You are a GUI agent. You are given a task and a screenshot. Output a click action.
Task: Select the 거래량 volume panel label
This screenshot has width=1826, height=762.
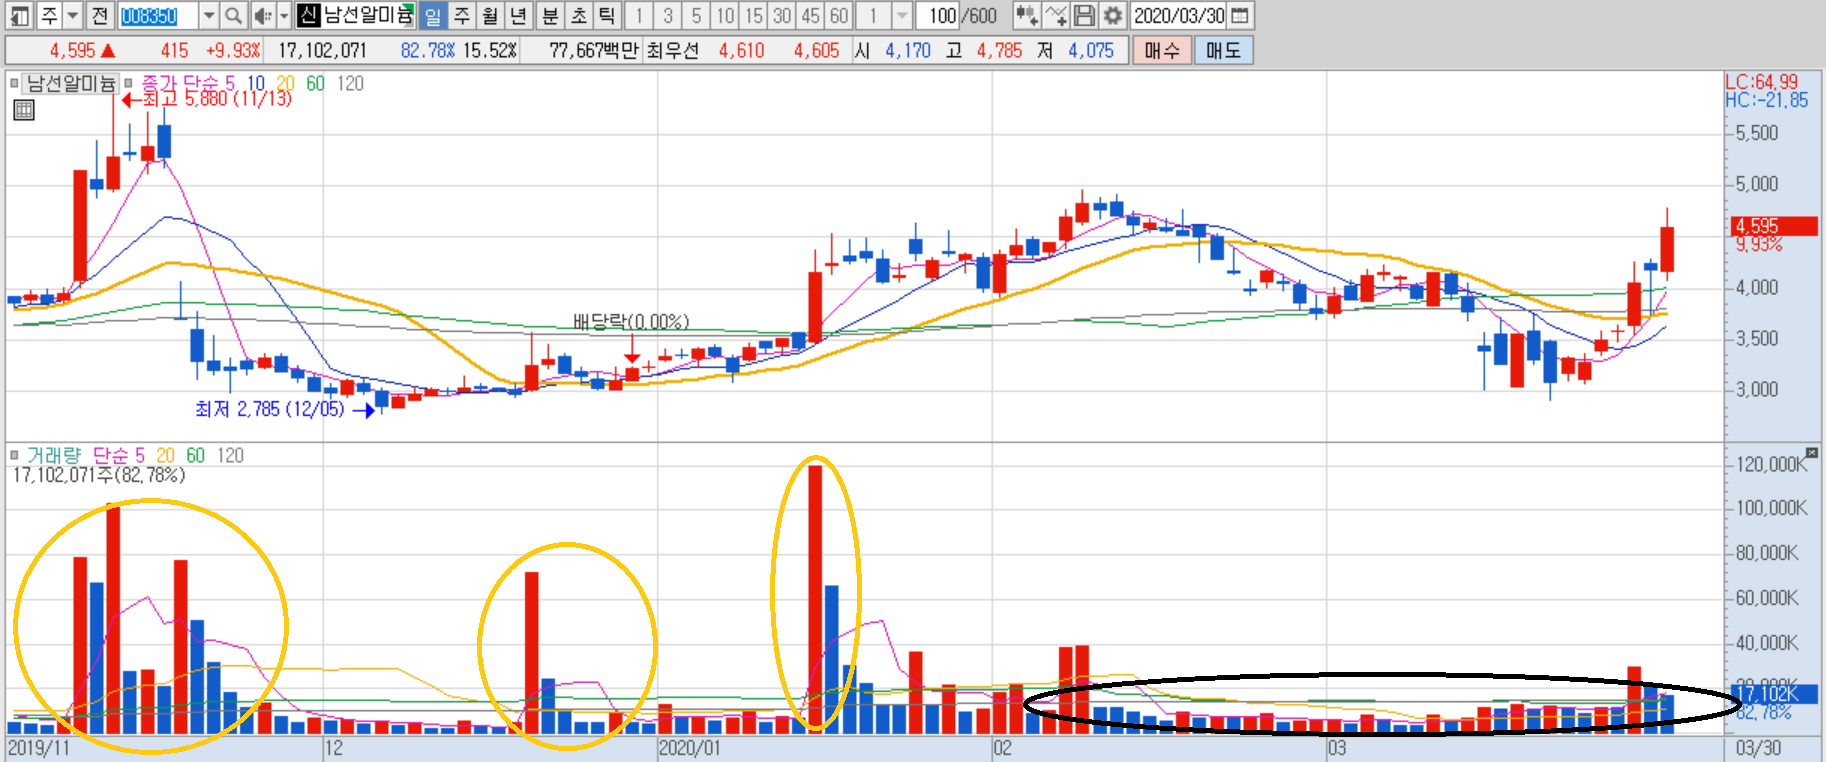coord(55,455)
